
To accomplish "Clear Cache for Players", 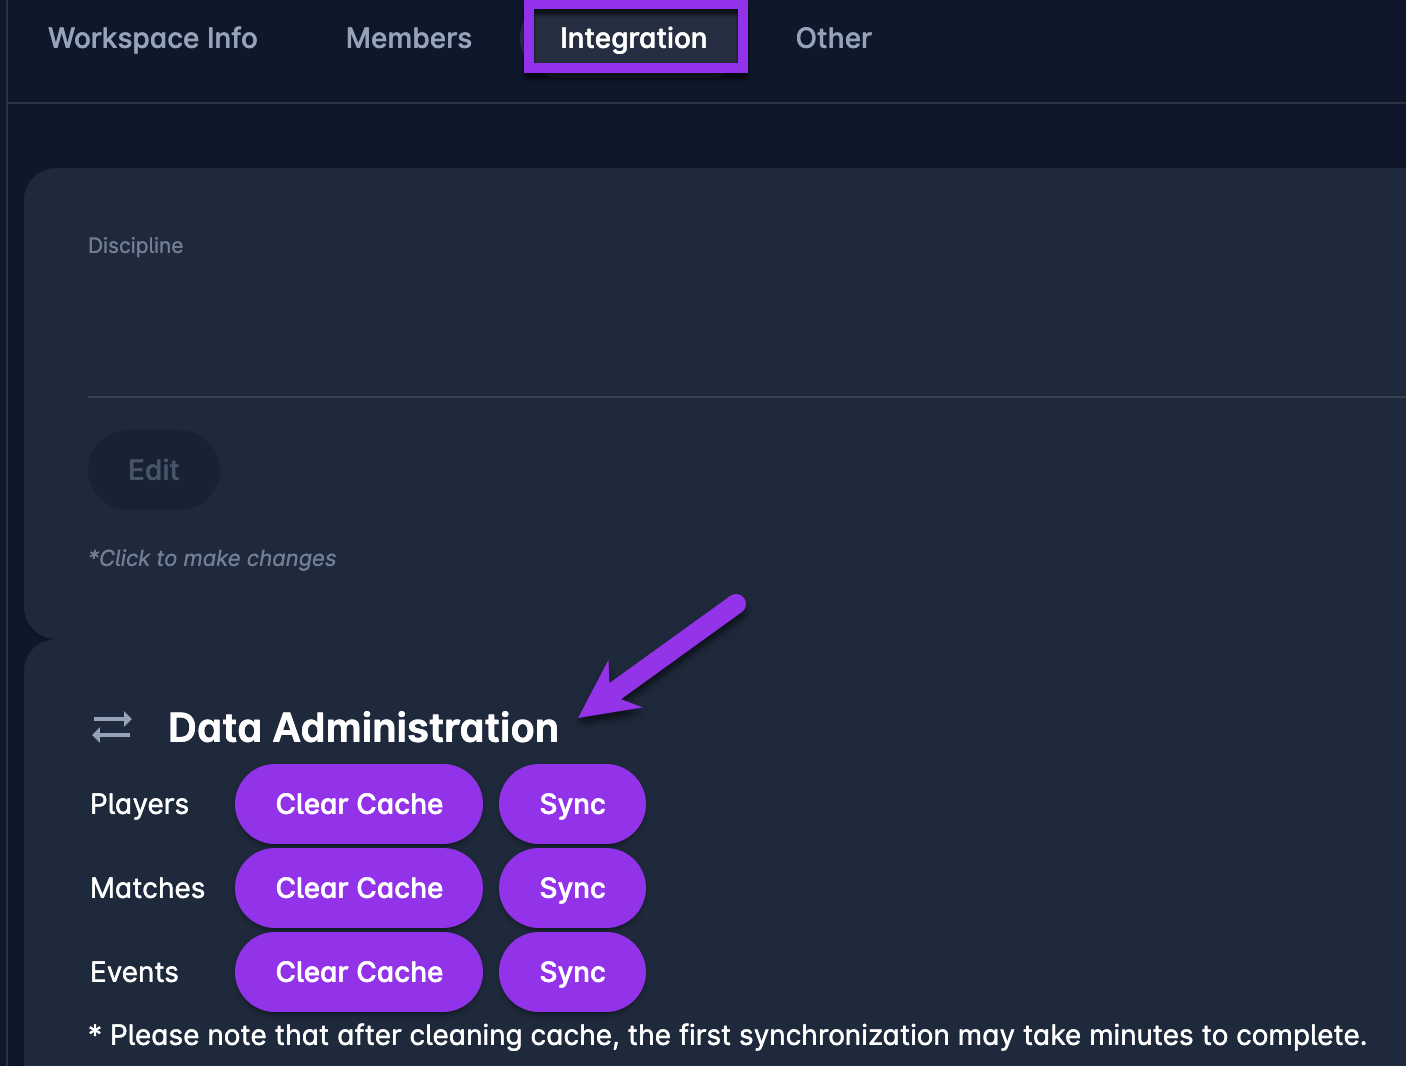I will (x=359, y=804).
